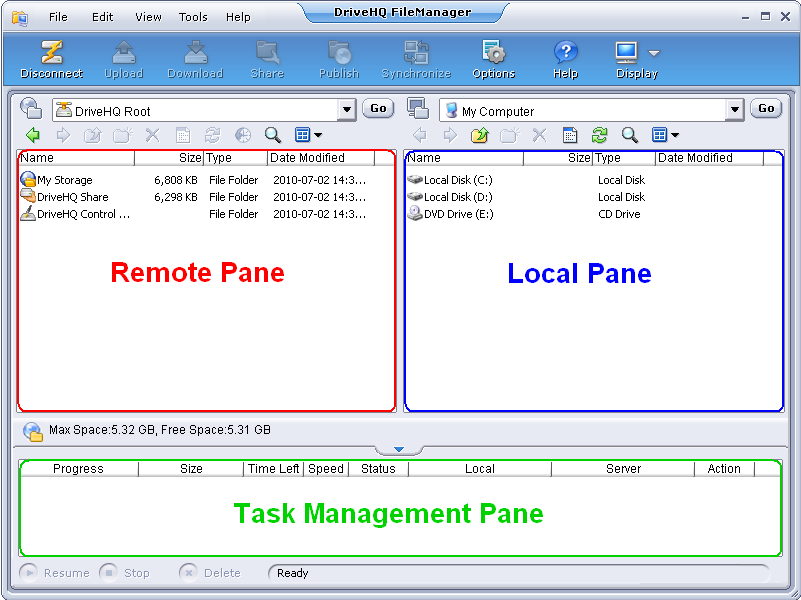Click the remote pane search magnifier icon

(x=272, y=135)
